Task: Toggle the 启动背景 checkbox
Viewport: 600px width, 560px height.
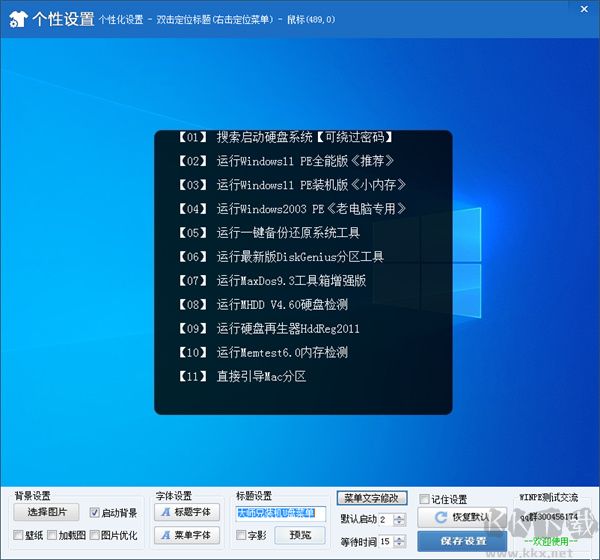Action: (x=94, y=513)
